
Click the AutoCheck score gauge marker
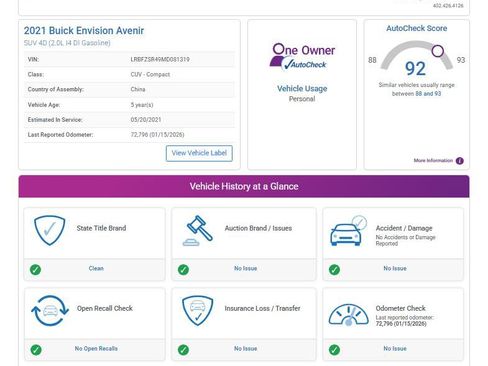point(438,51)
